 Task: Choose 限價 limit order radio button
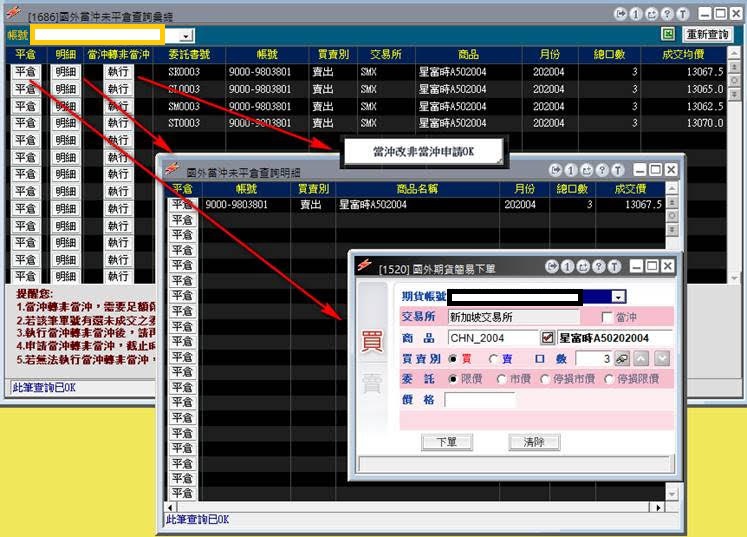click(x=453, y=379)
